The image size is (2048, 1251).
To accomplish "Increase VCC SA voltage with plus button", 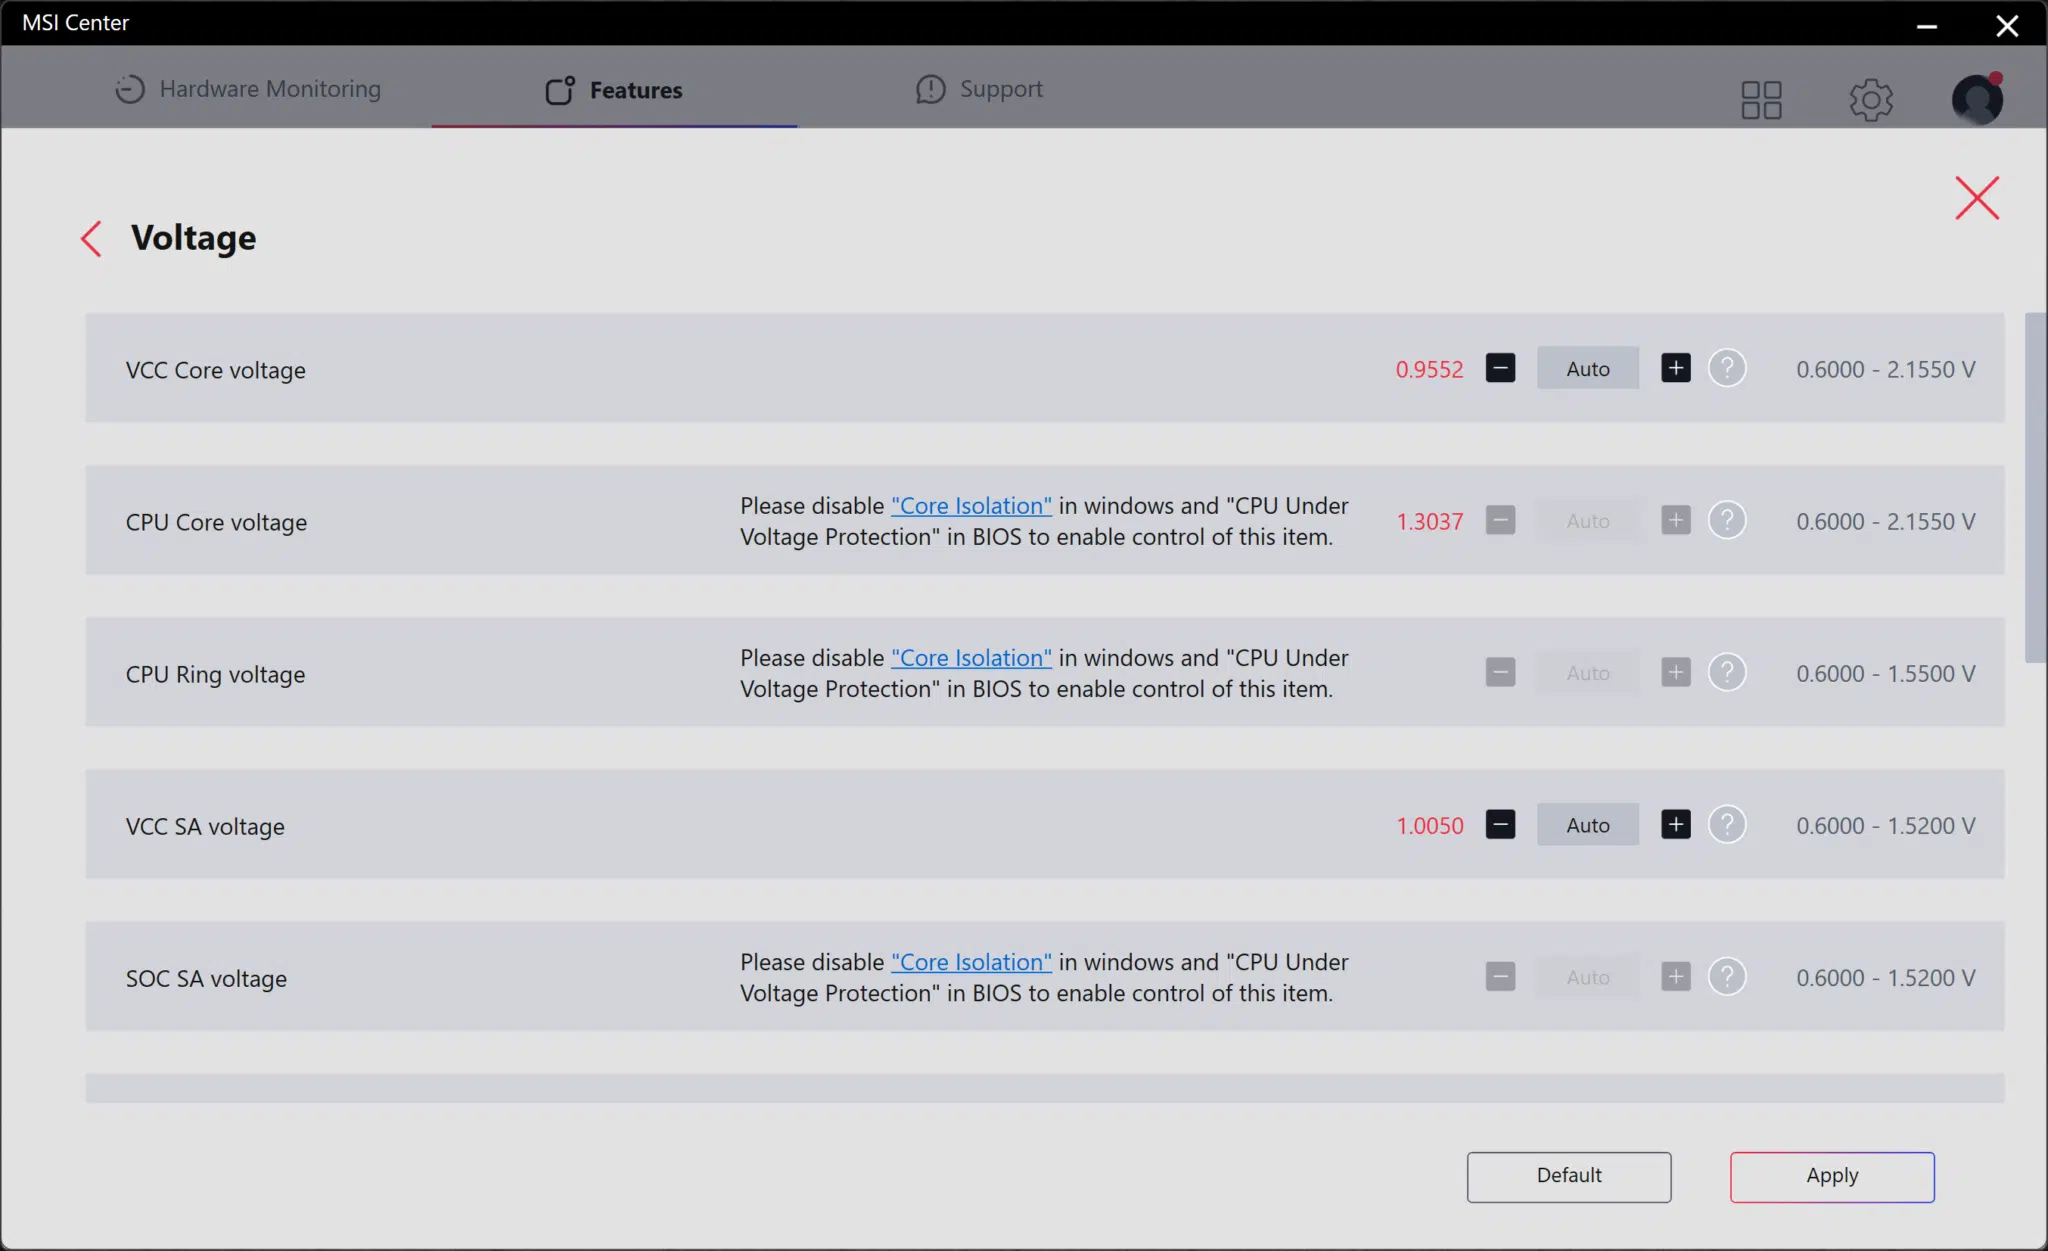I will click(x=1676, y=824).
